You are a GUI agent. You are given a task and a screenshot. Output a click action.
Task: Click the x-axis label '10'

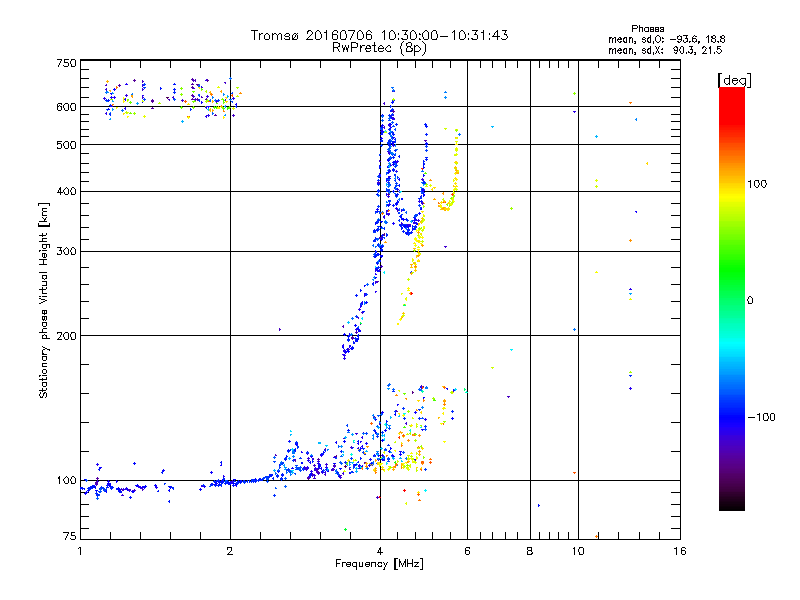pos(578,551)
